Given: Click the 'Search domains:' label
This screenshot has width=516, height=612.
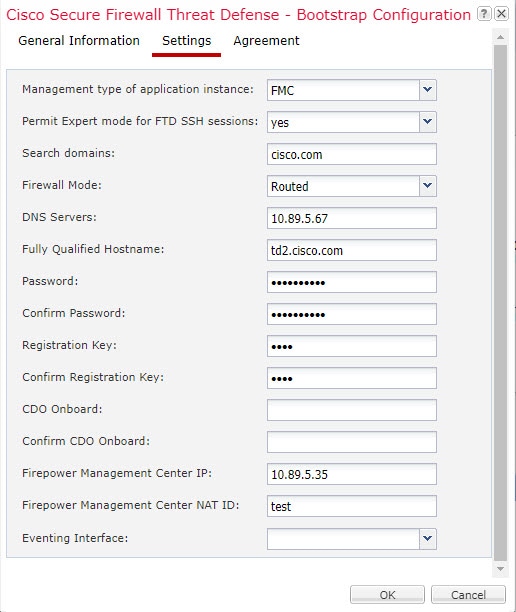Looking at the screenshot, I should tap(68, 153).
